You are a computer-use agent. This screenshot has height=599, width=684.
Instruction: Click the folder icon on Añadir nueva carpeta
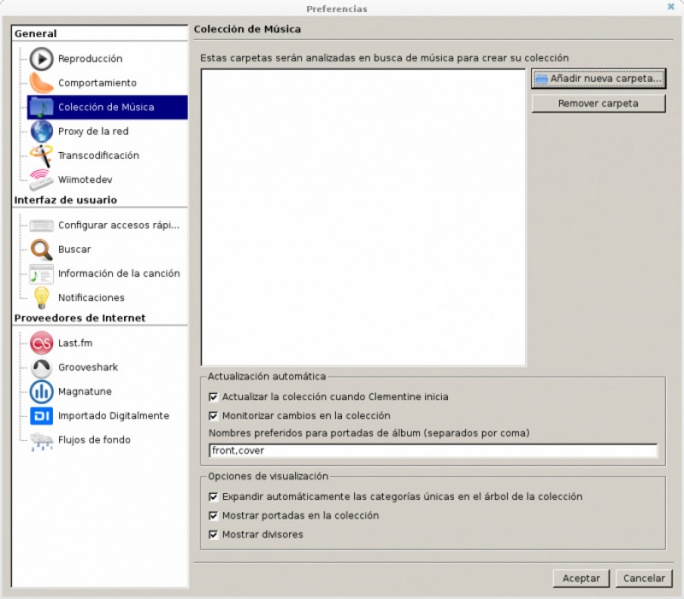pyautogui.click(x=541, y=79)
